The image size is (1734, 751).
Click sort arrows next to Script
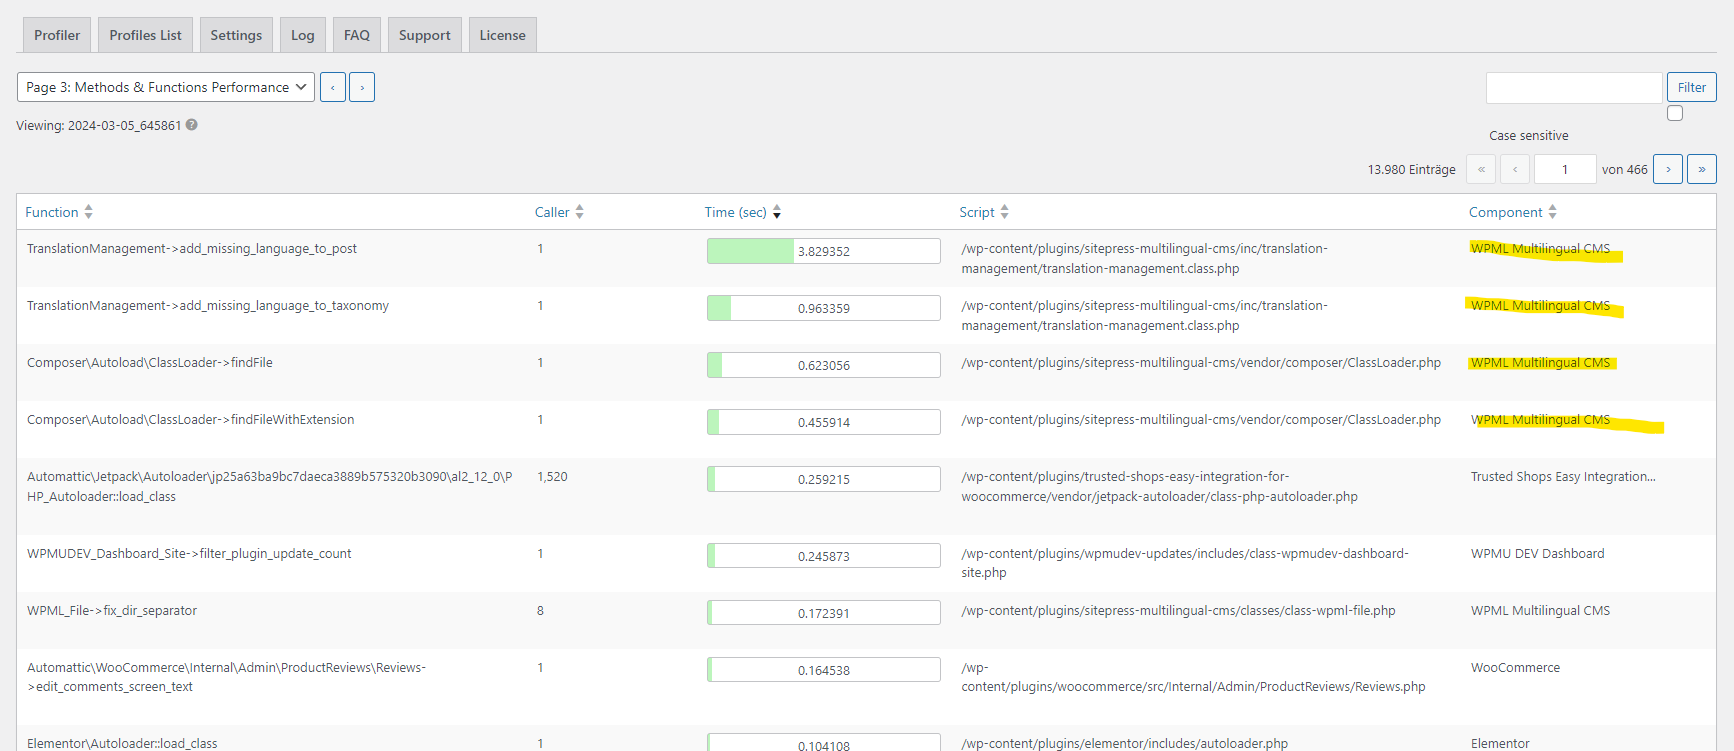(x=1005, y=212)
